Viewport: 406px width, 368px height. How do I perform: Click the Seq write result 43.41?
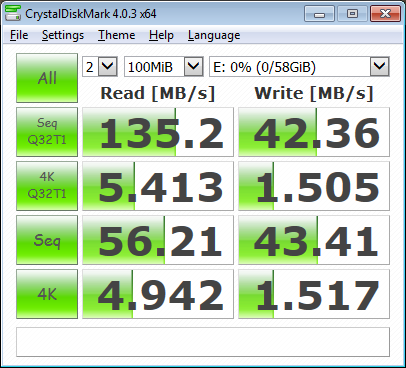click(314, 240)
